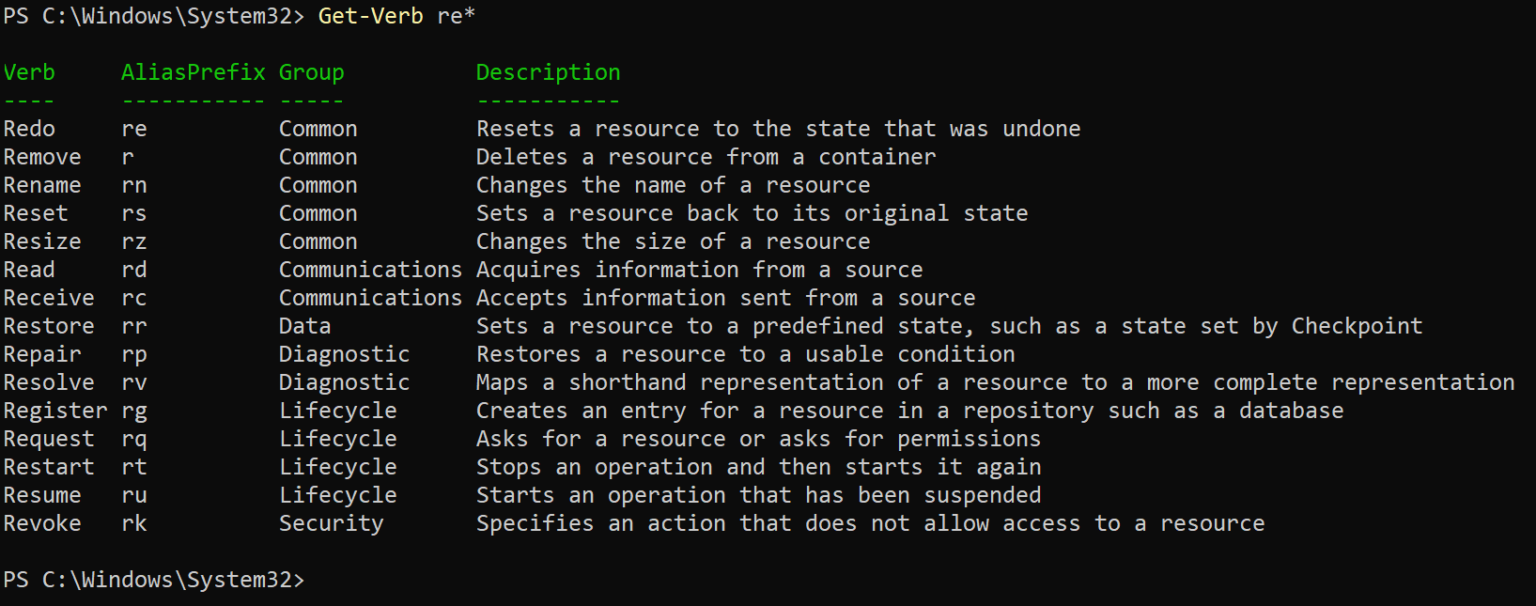Click the Verb column header
Screen dimensions: 1536x606
[x=29, y=73]
